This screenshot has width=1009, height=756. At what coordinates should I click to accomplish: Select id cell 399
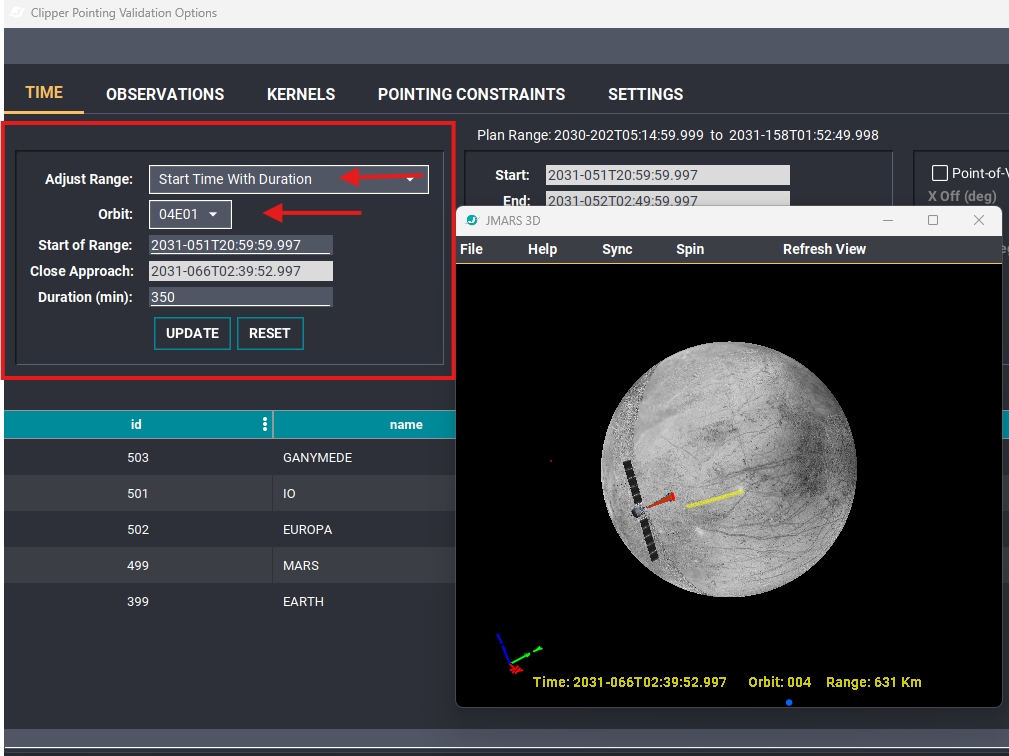tap(138, 602)
